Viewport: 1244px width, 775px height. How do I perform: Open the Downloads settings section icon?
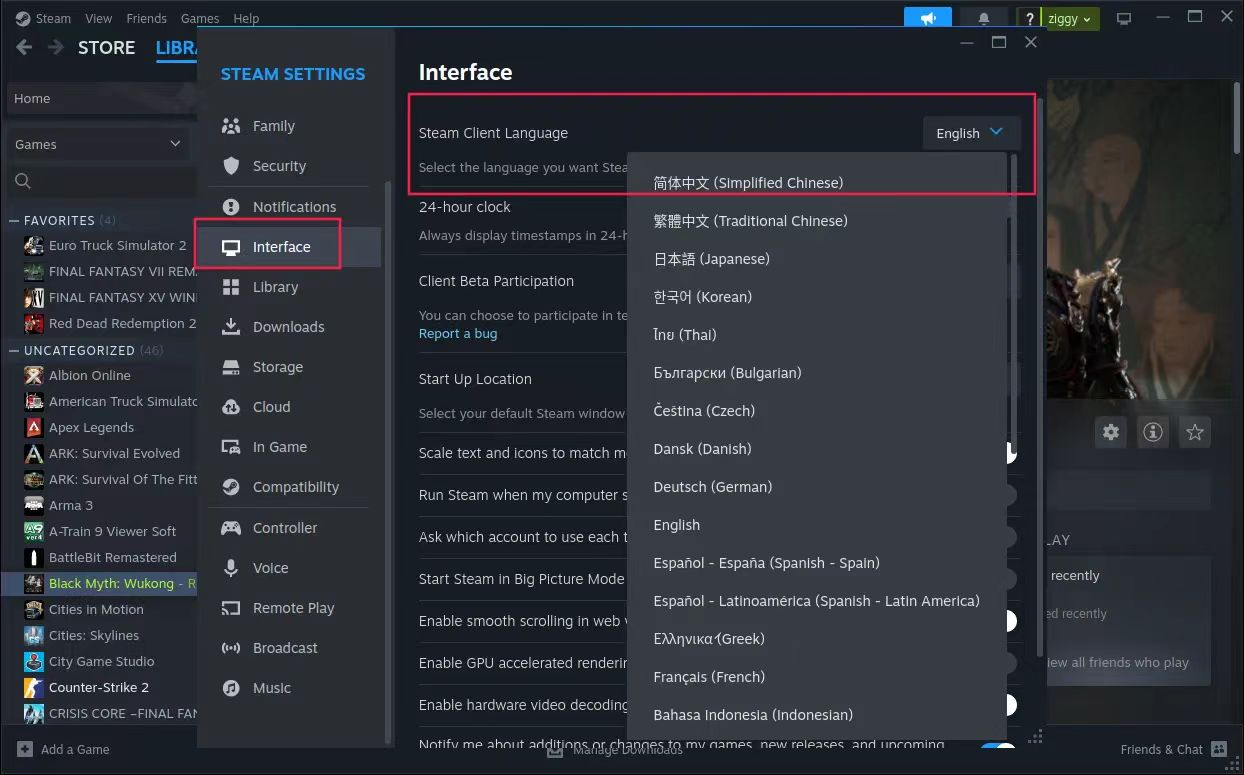[231, 327]
